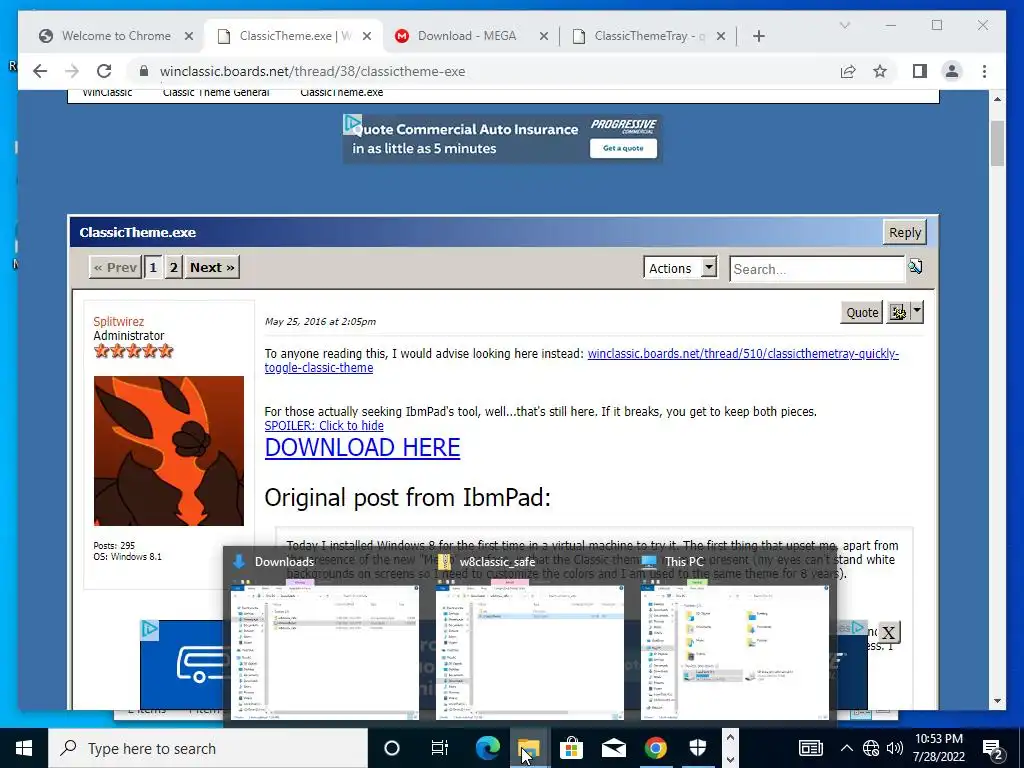Viewport: 1024px width, 768px height.
Task: Close the Download - MEGA tab
Action: pos(543,37)
